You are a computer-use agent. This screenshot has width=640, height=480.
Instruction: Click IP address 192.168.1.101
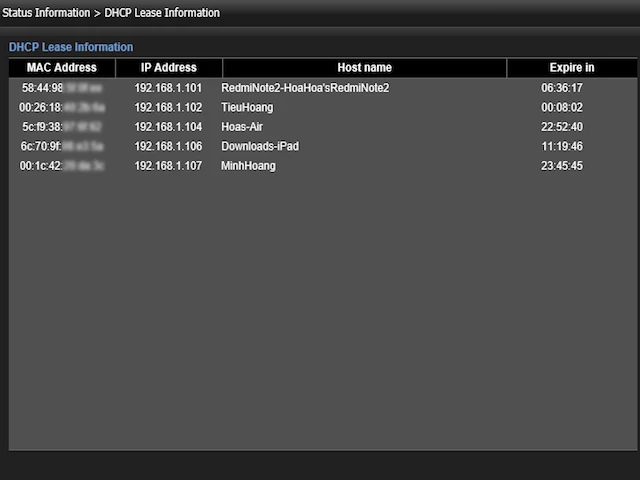tap(168, 88)
